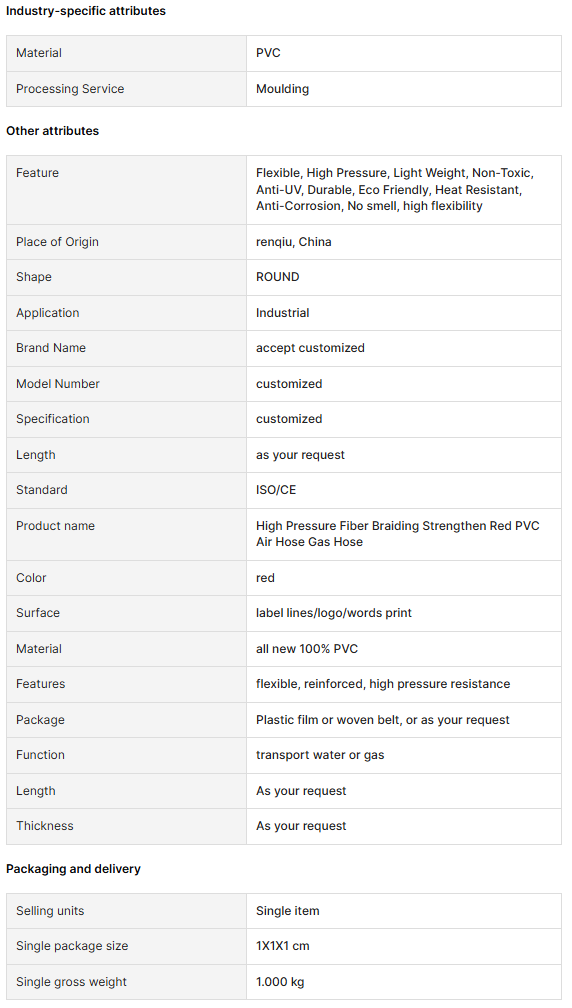Select the Industrial application value
The image size is (572, 1008).
283,313
